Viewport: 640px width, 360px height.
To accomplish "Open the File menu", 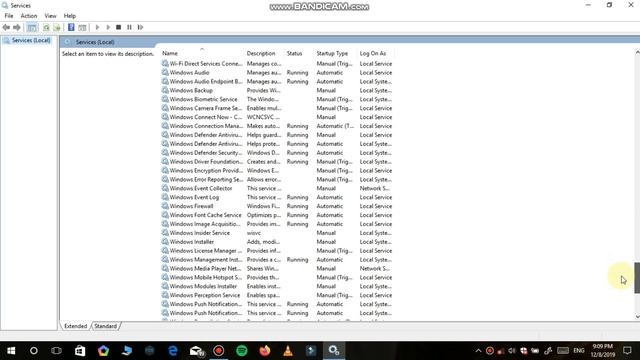I will 9,16.
